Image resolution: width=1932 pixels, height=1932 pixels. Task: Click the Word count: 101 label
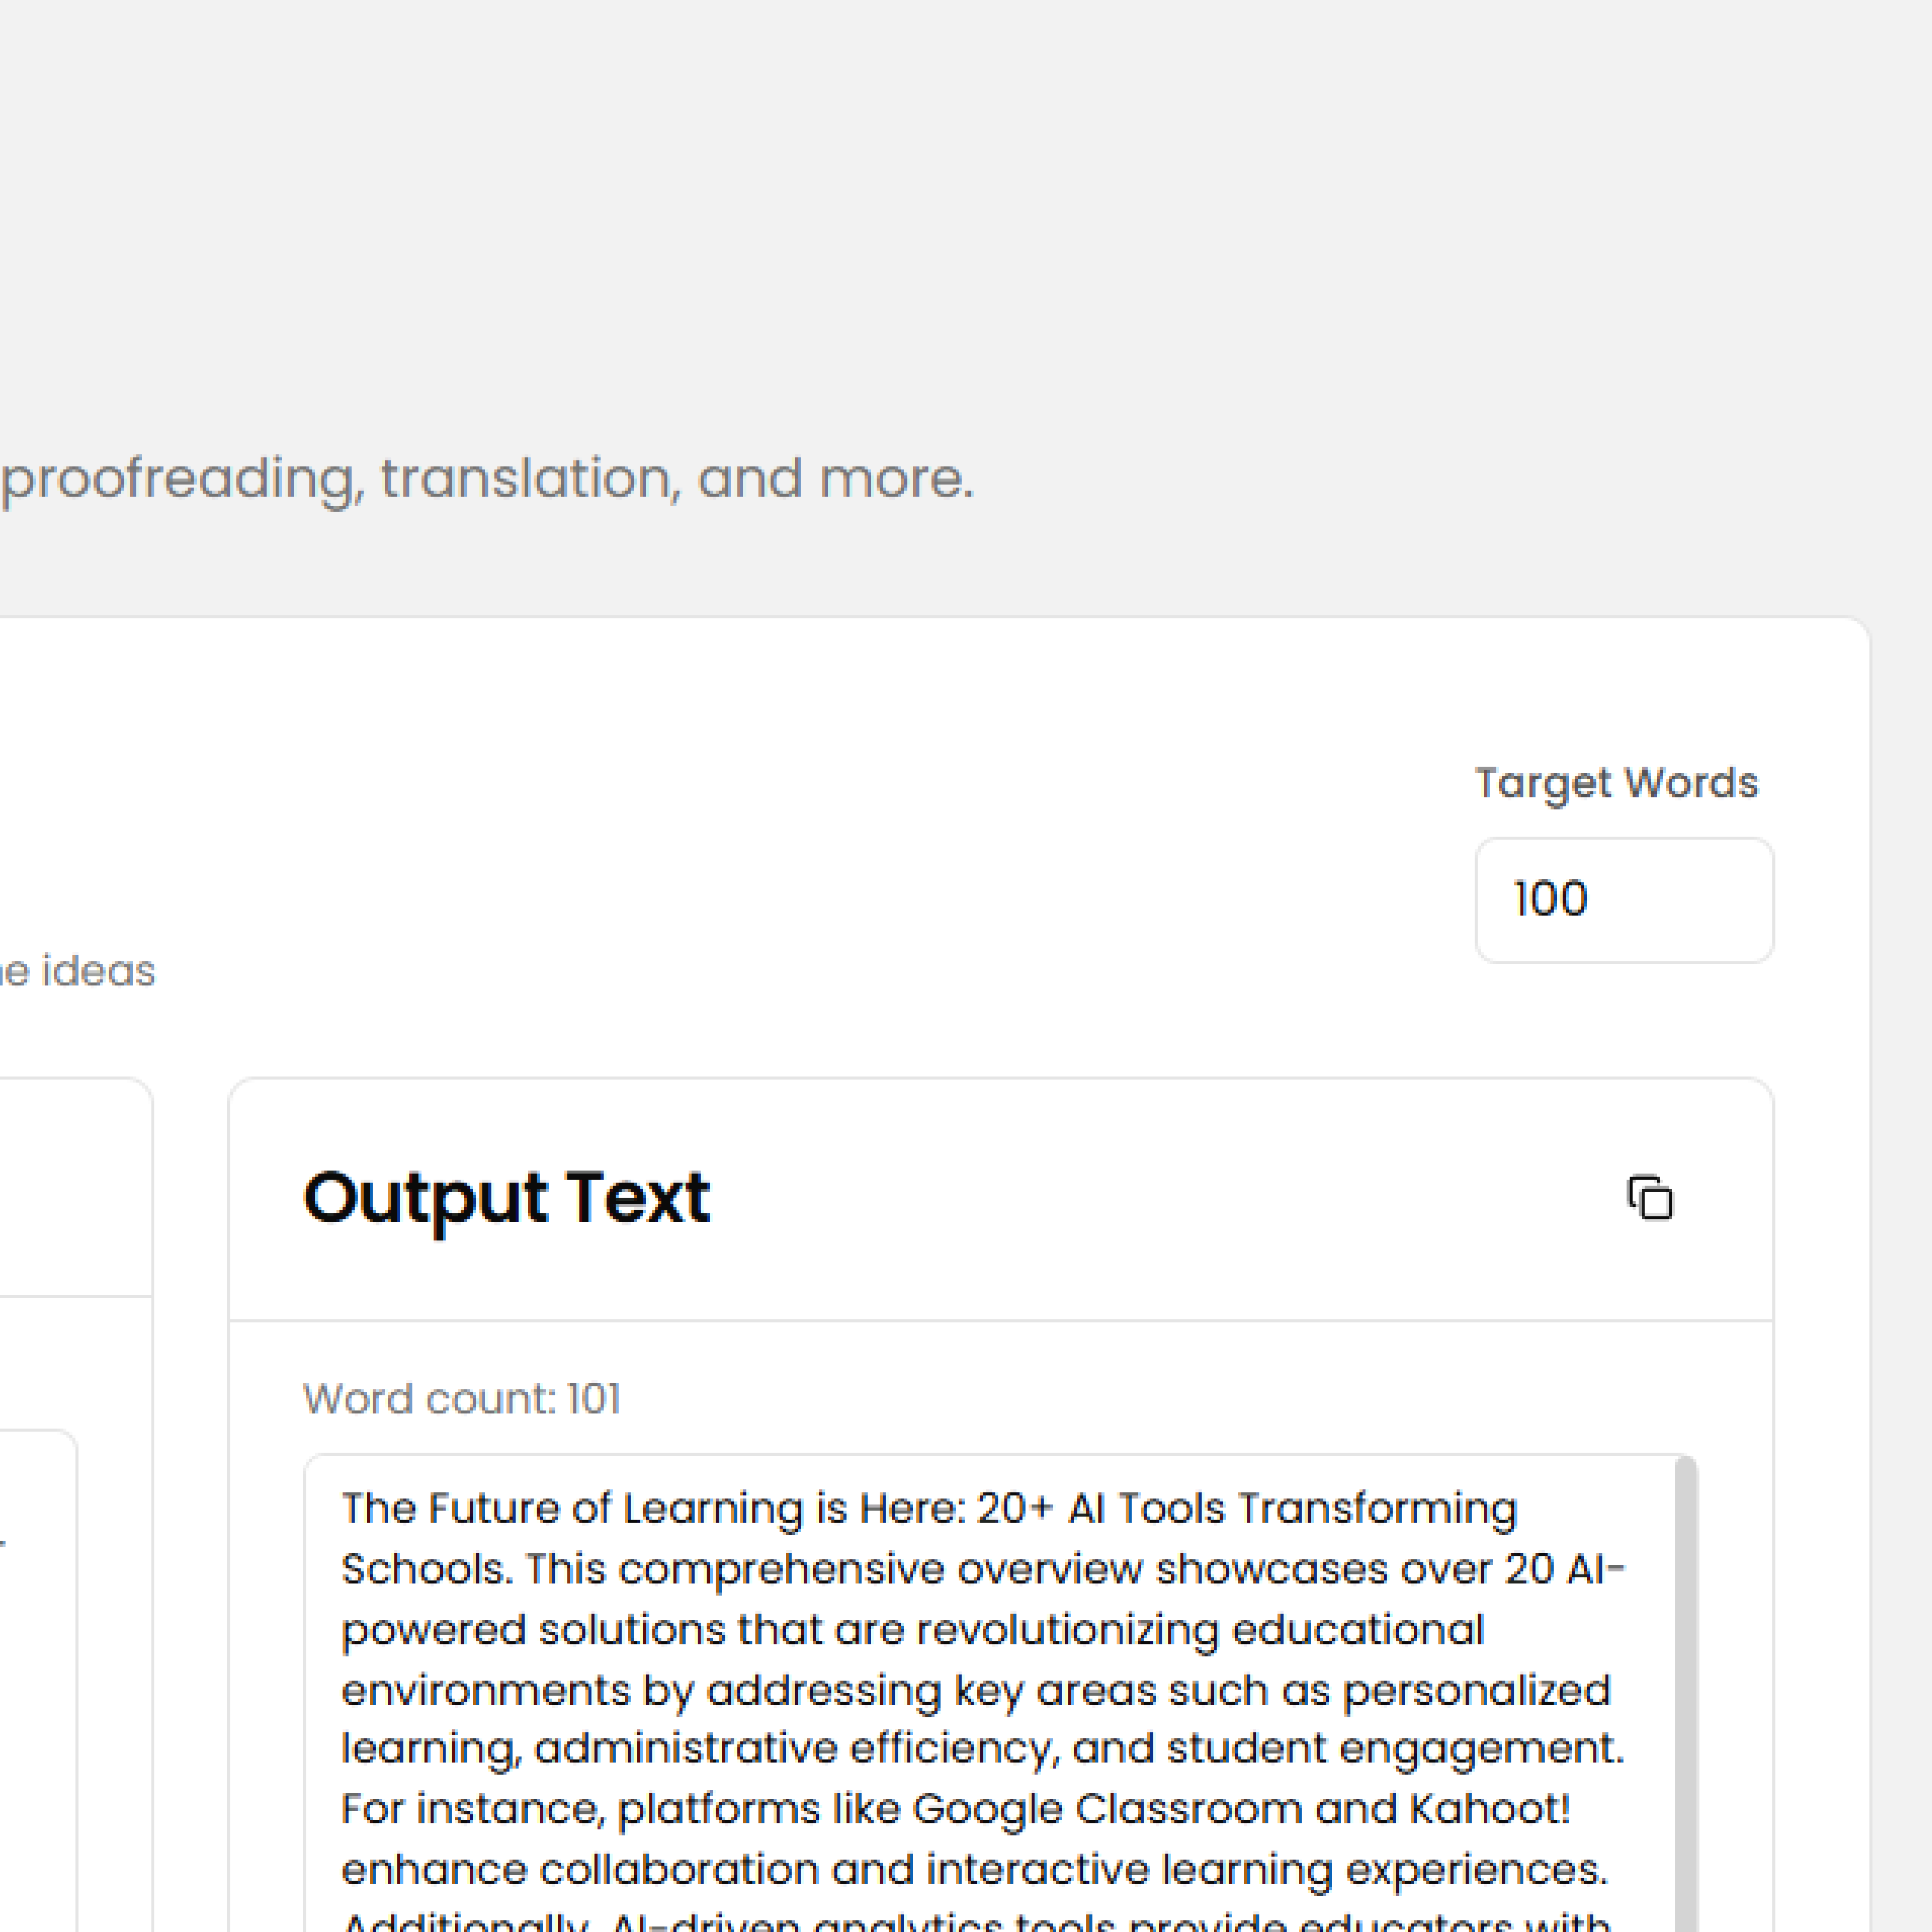pos(461,1399)
